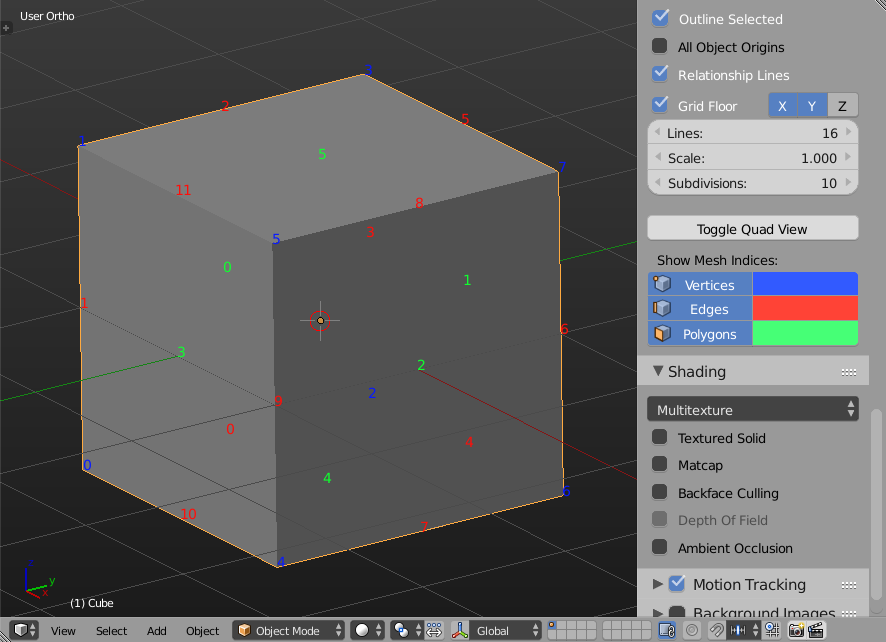This screenshot has width=886, height=642.
Task: Collapse the Shading panel
Action: [x=658, y=371]
